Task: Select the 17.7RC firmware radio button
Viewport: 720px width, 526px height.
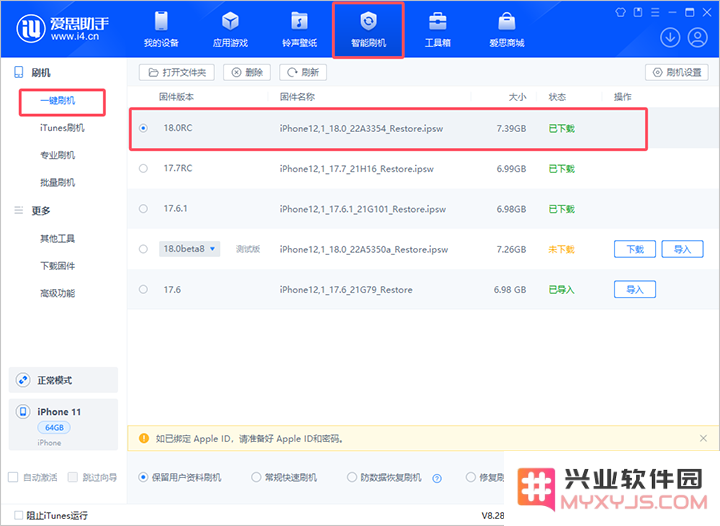Action: tap(143, 168)
